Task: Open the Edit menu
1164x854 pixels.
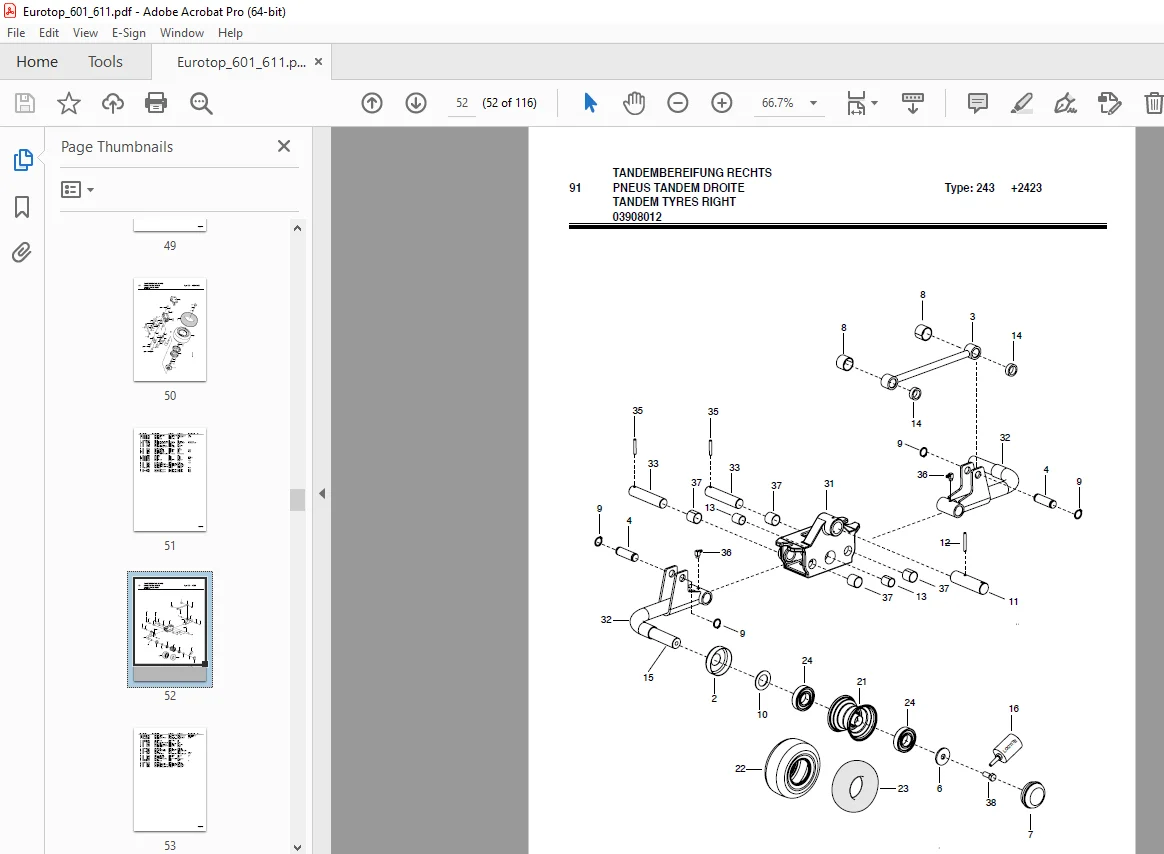Action: [x=49, y=33]
